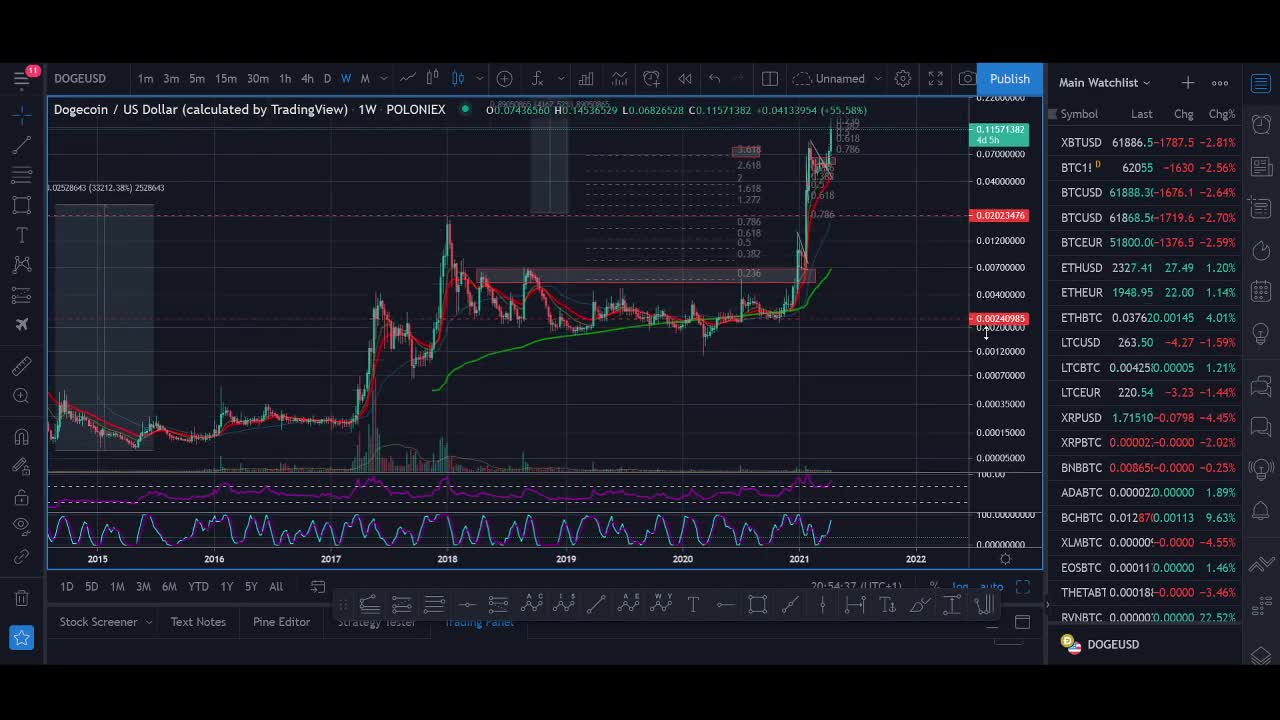Open the select layout icon

[x=770, y=79]
